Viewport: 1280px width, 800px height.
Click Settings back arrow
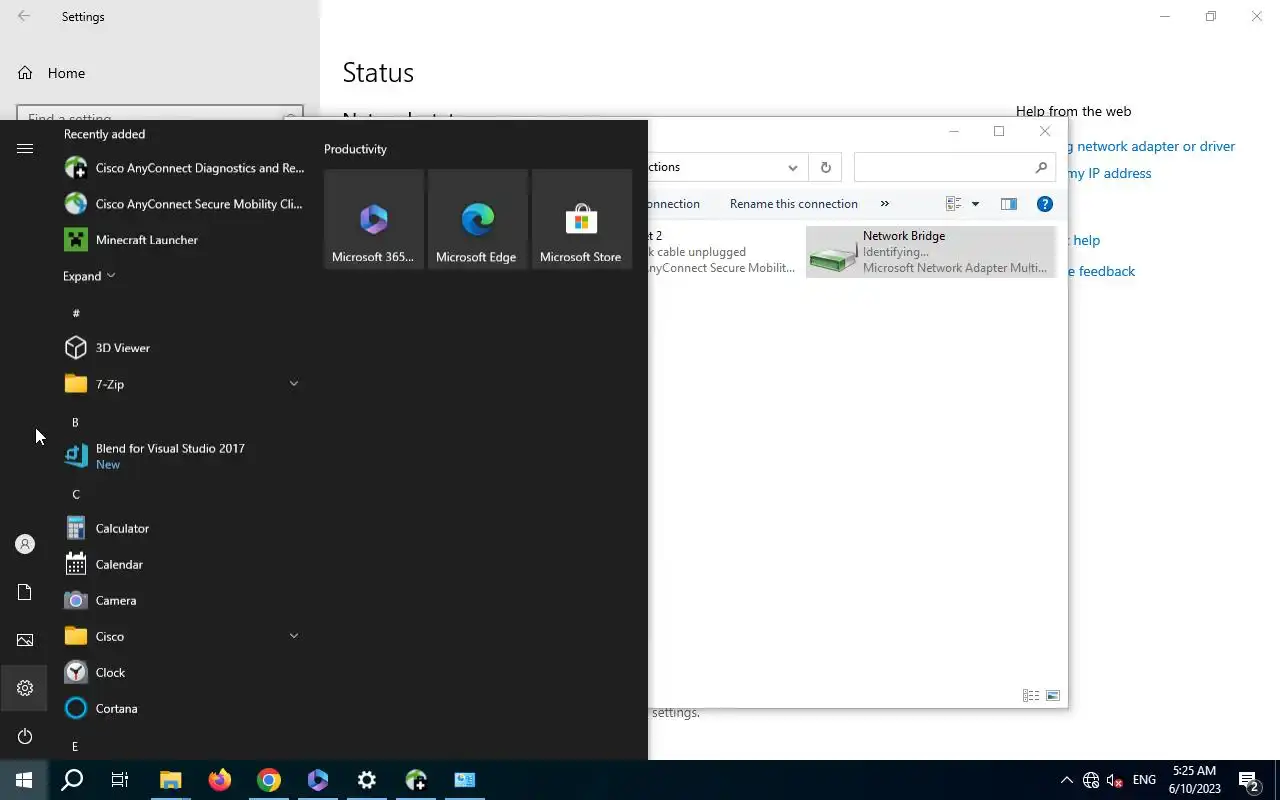pyautogui.click(x=24, y=16)
